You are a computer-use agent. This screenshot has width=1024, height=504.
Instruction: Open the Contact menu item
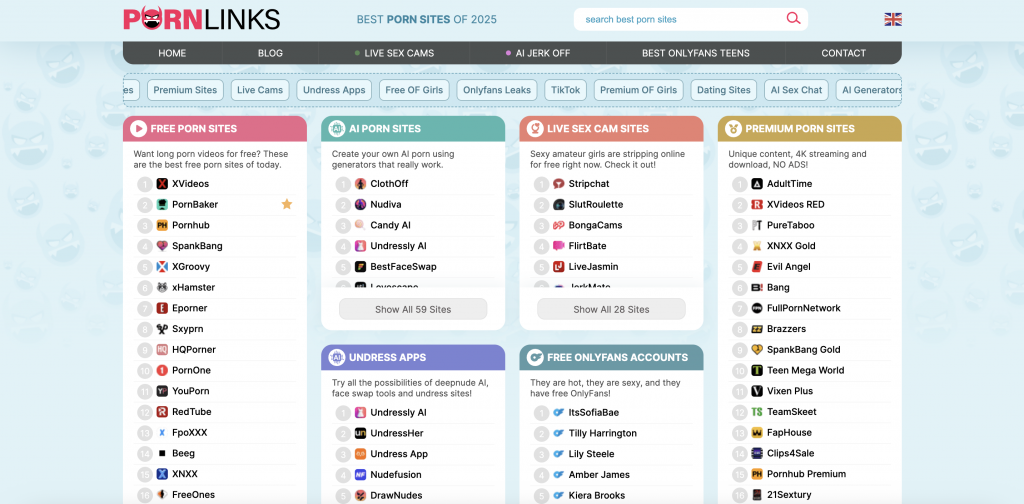point(843,53)
